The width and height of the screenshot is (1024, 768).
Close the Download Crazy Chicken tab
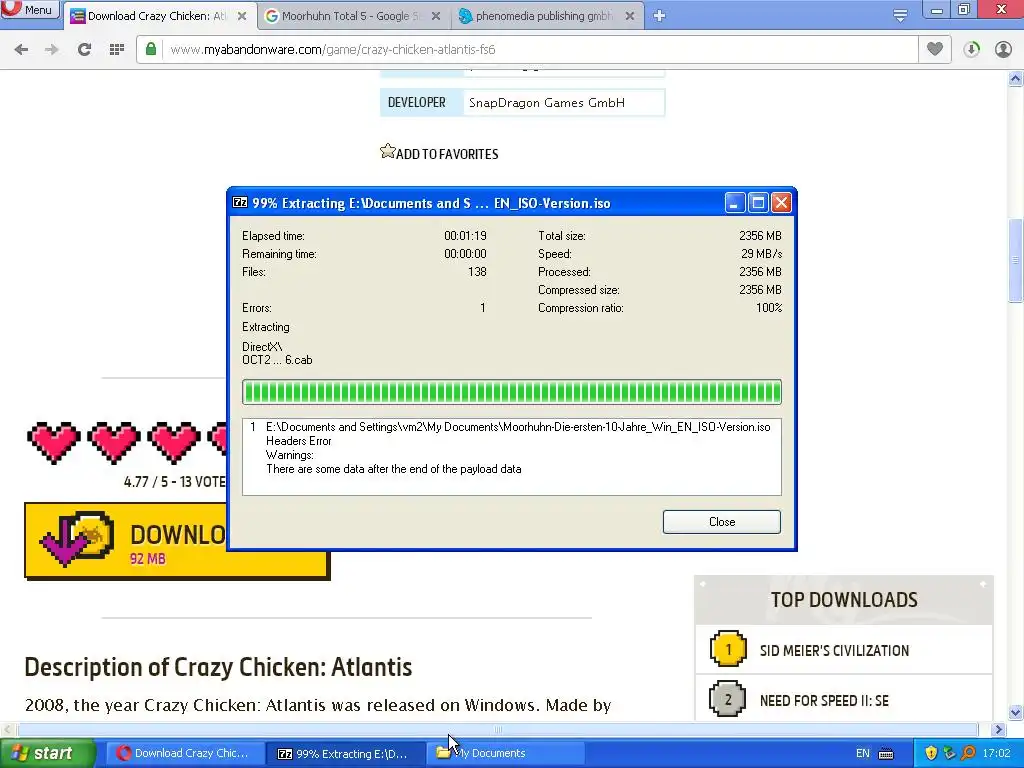[242, 16]
